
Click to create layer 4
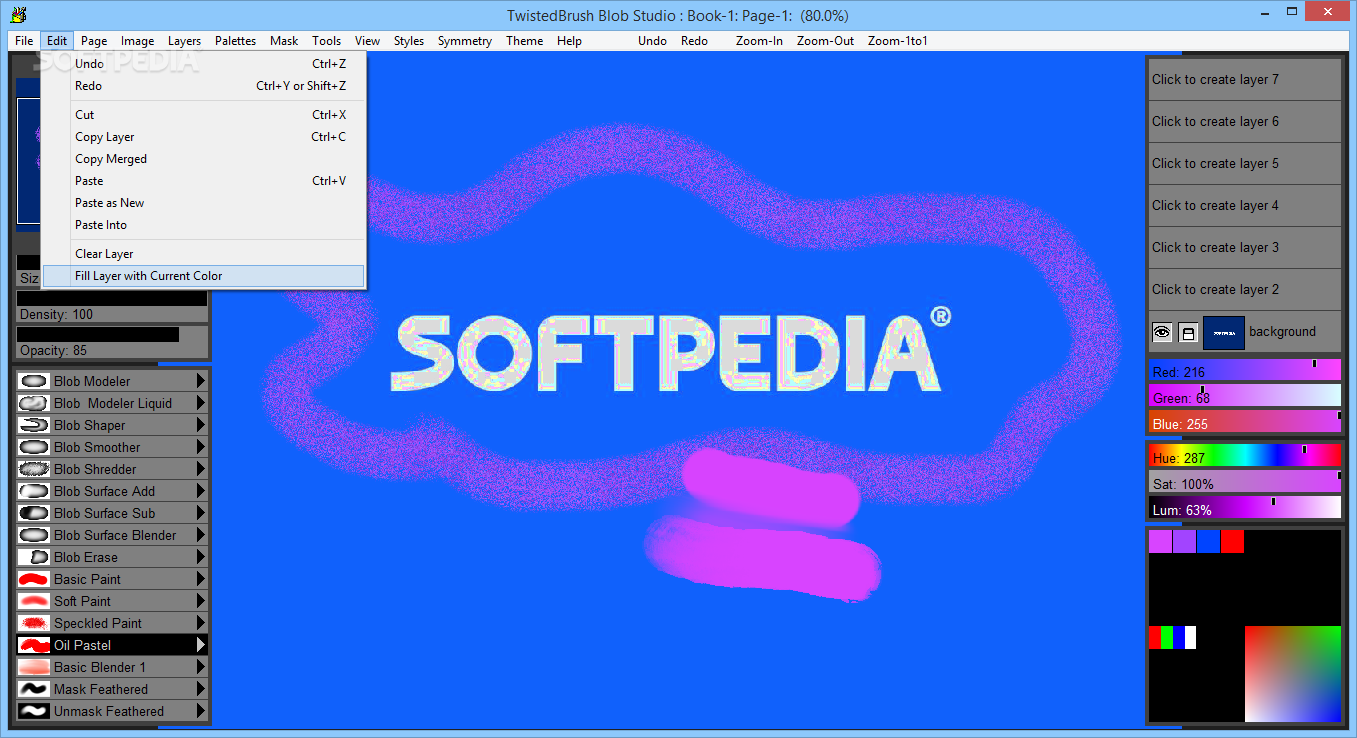point(1244,205)
